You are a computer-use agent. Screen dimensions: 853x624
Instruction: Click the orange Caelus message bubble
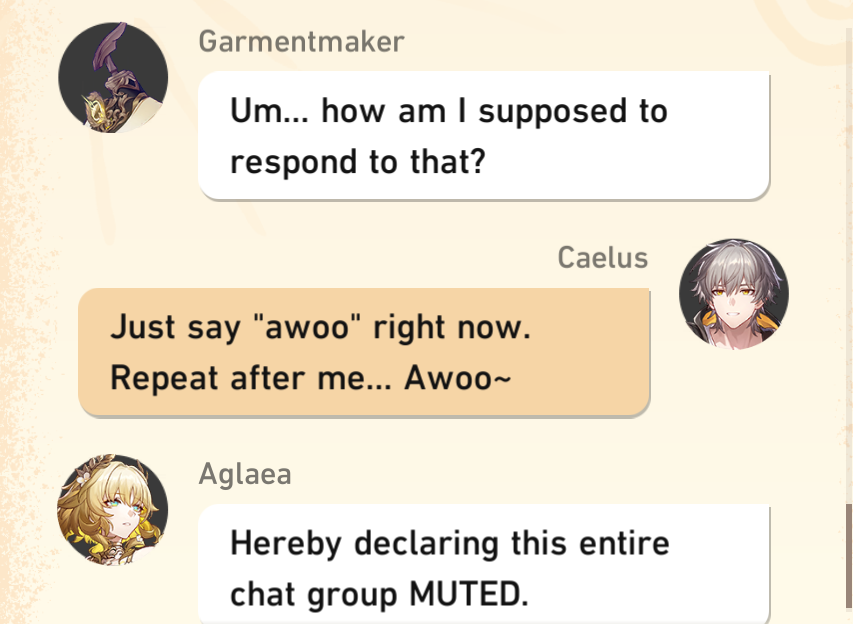(x=364, y=353)
